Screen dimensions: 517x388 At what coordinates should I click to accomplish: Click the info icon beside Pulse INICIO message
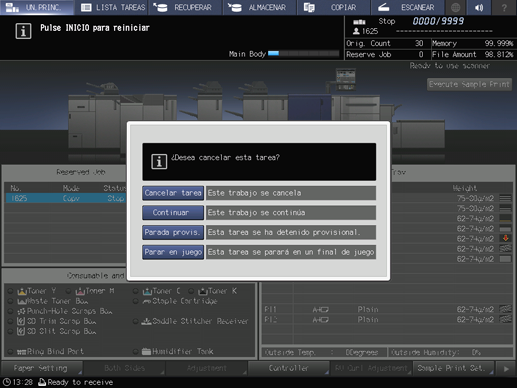click(23, 31)
